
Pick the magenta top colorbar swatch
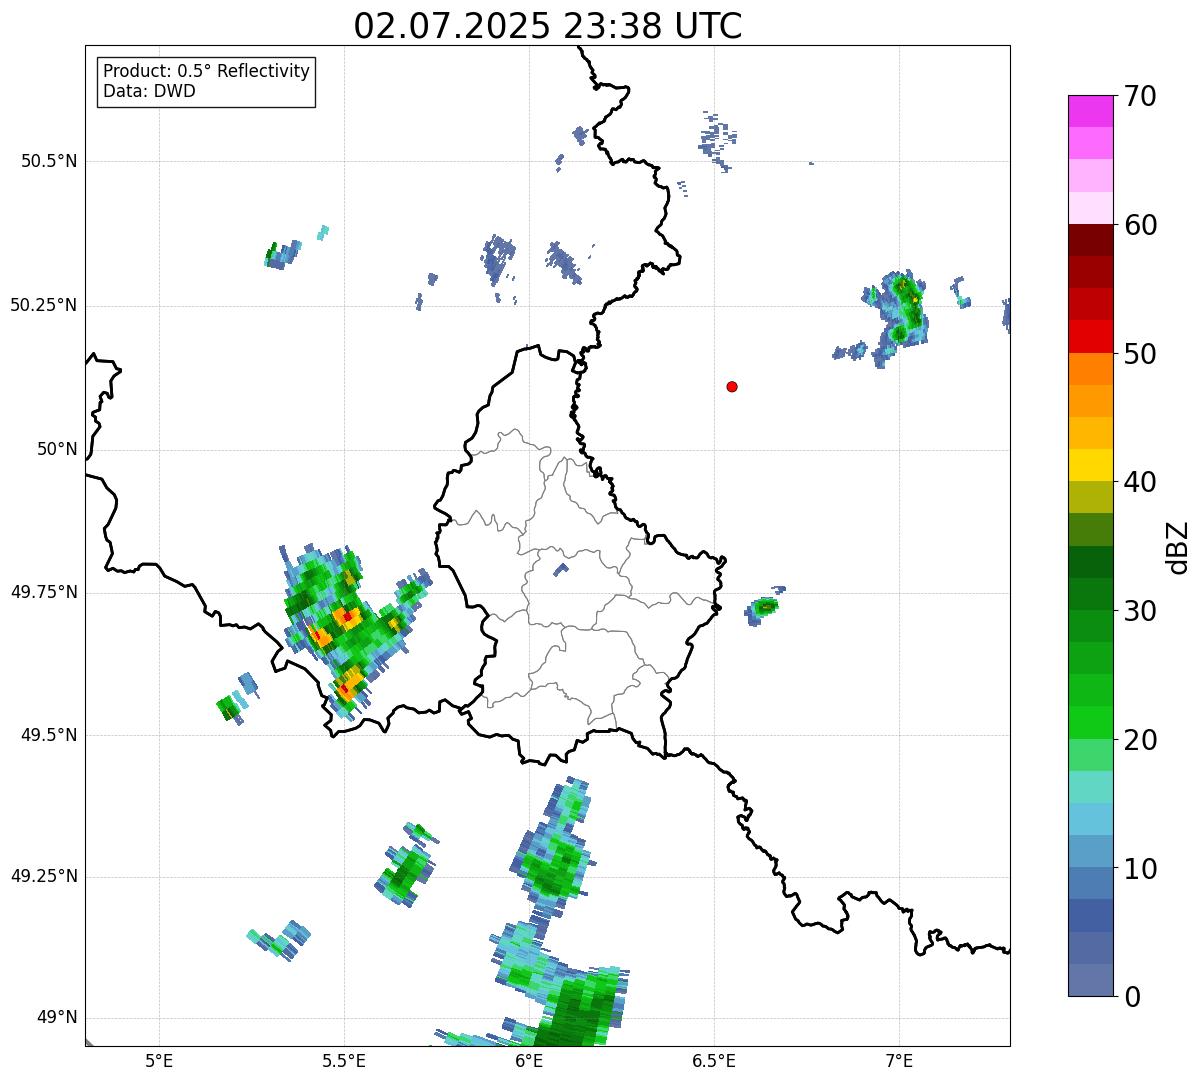coord(1091,111)
